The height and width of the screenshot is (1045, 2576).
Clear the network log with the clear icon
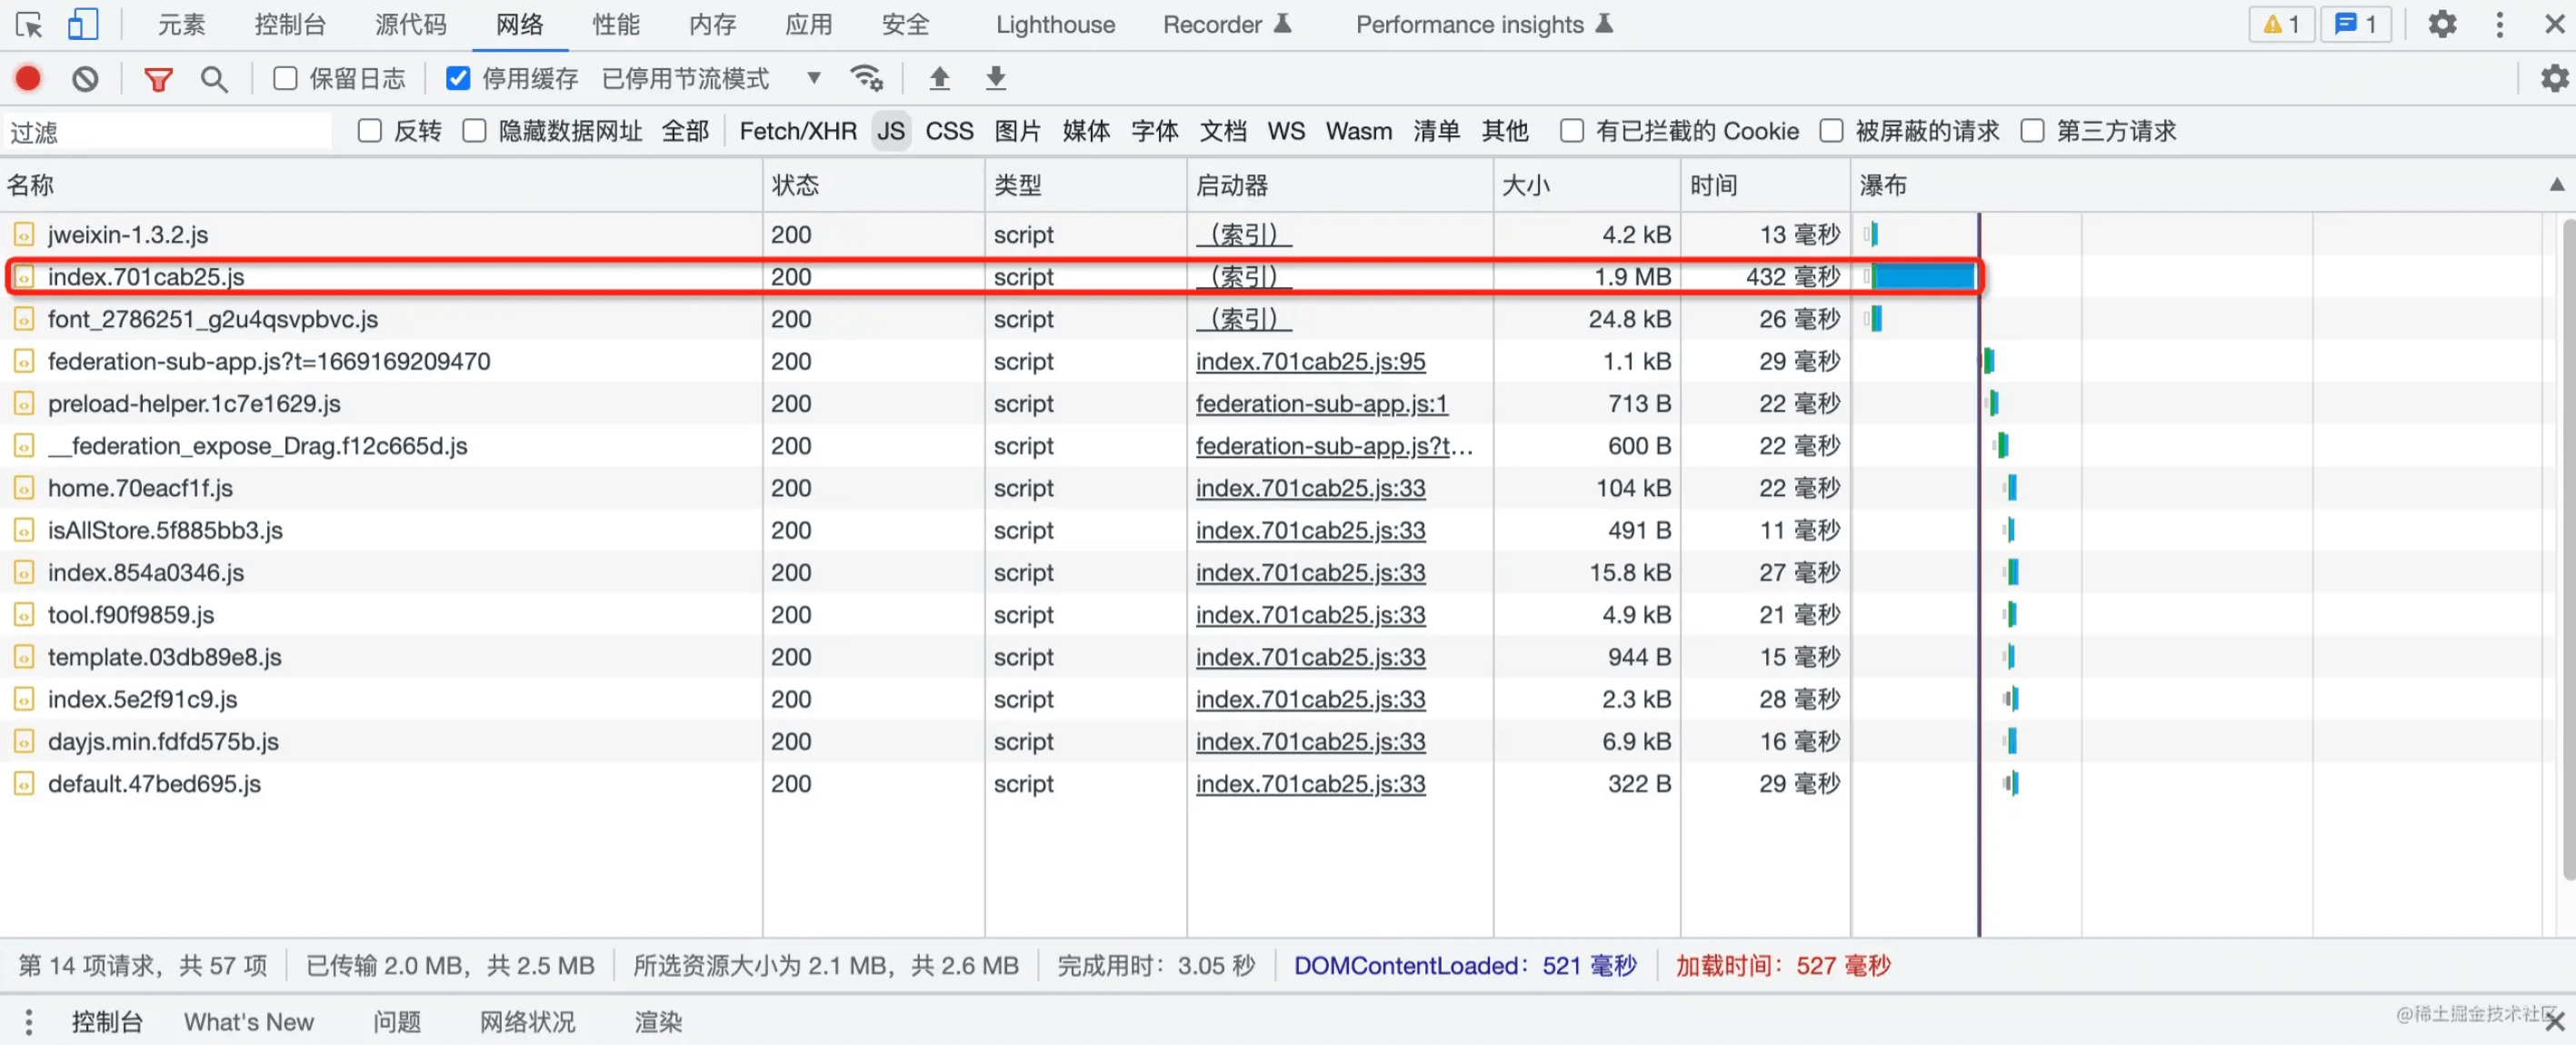coord(85,78)
